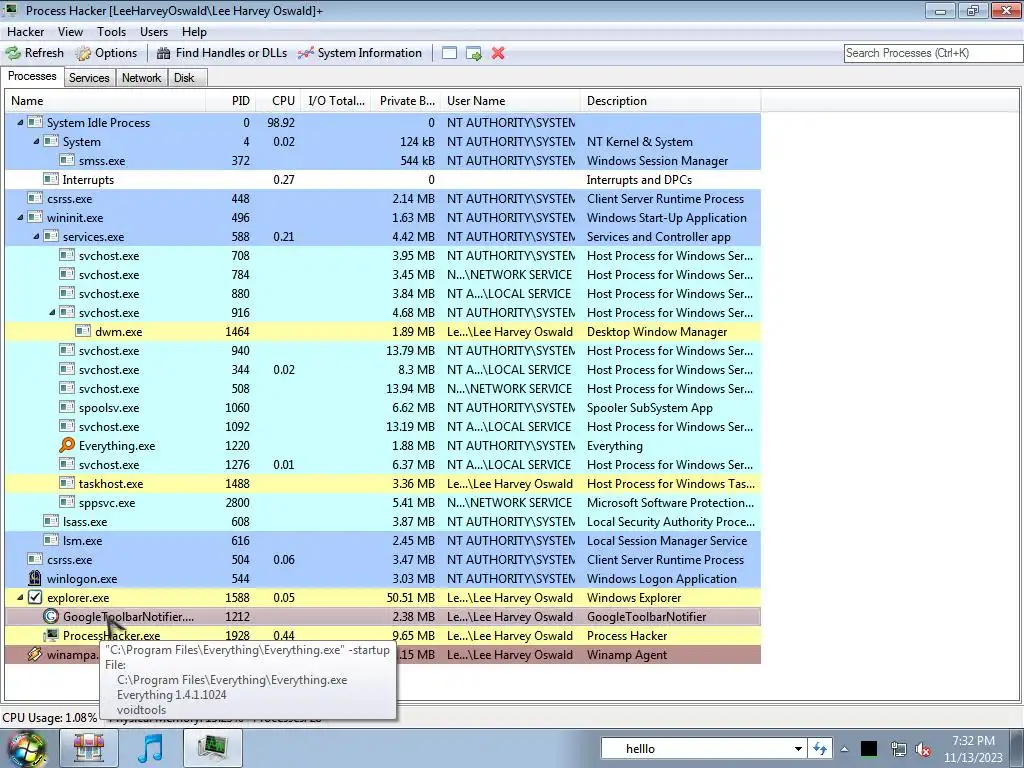The height and width of the screenshot is (768, 1024).
Task: Click the spoolsv.exe process icon
Action: coord(67,408)
